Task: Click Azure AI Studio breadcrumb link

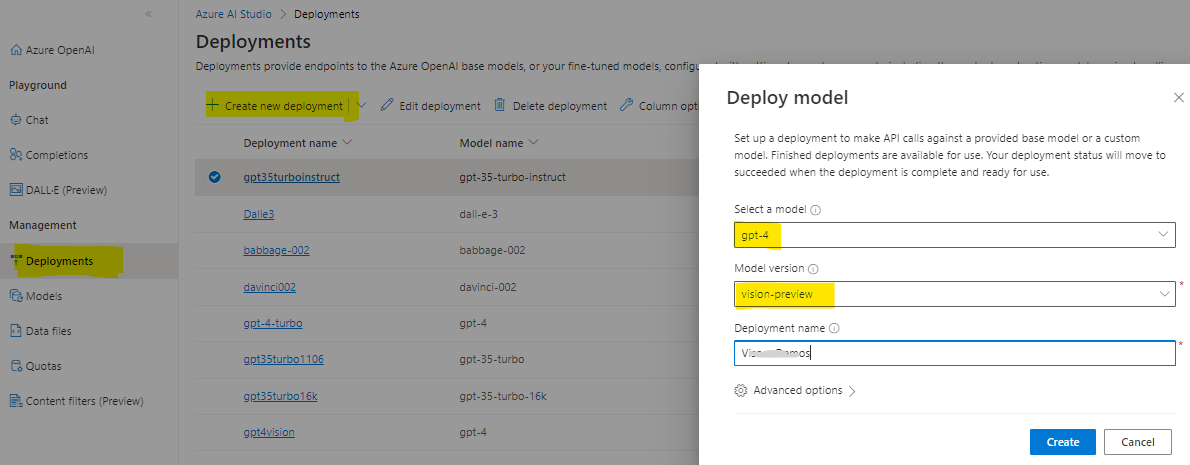Action: click(x=235, y=14)
